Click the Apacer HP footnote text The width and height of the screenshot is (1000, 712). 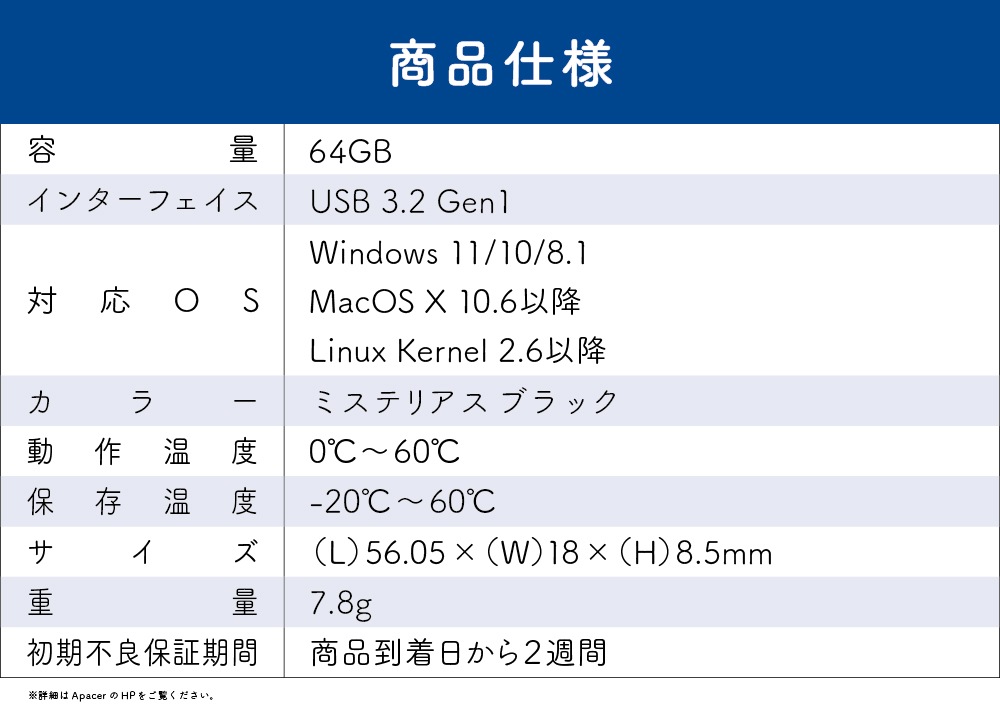(120, 695)
